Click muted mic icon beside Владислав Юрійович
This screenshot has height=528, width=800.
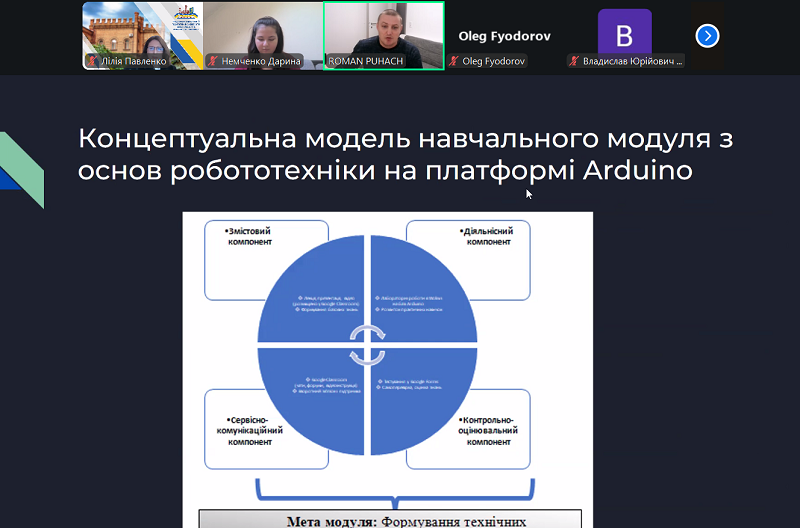click(573, 61)
